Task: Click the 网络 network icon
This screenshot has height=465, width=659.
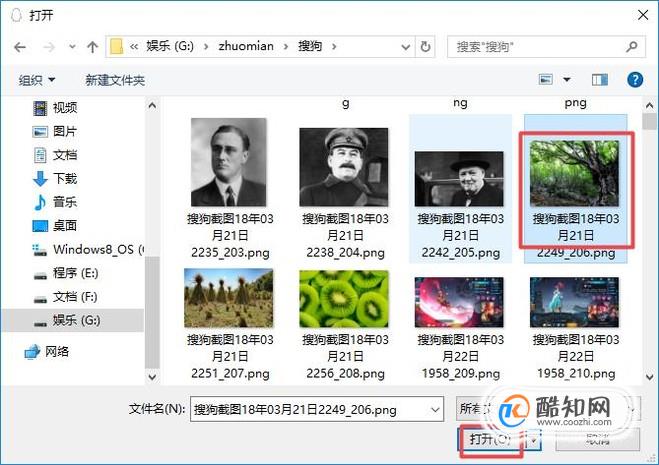Action: coord(32,351)
